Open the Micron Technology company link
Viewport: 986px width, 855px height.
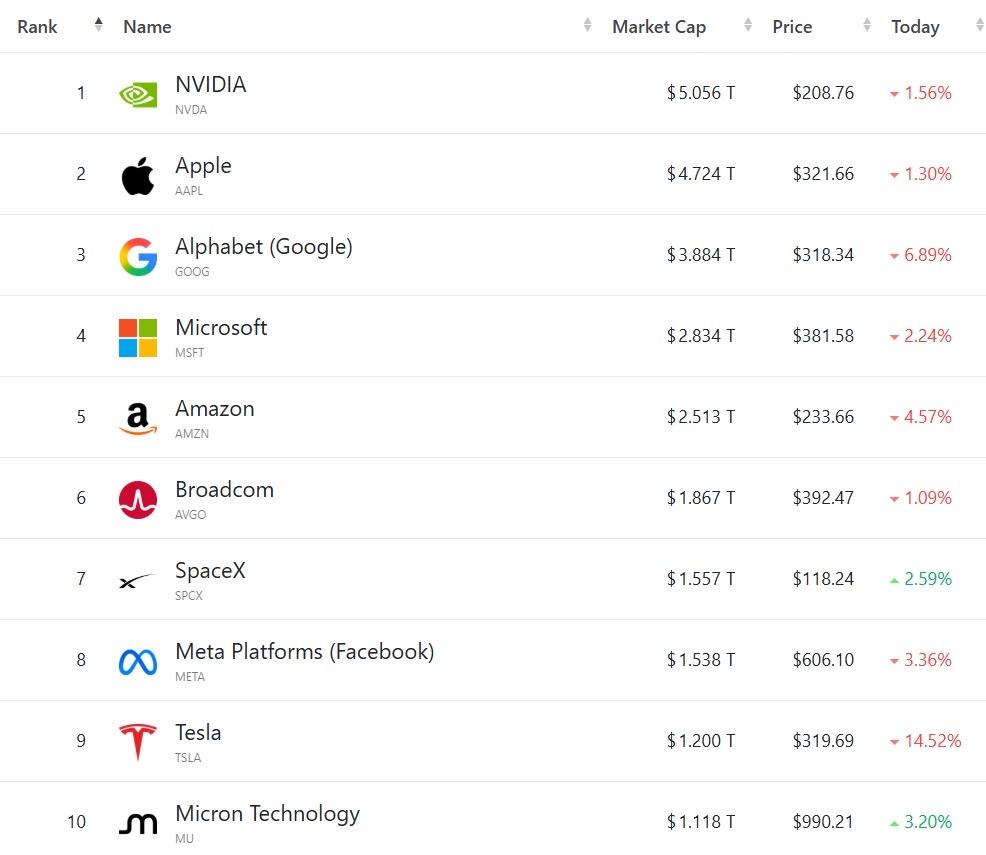pos(267,814)
